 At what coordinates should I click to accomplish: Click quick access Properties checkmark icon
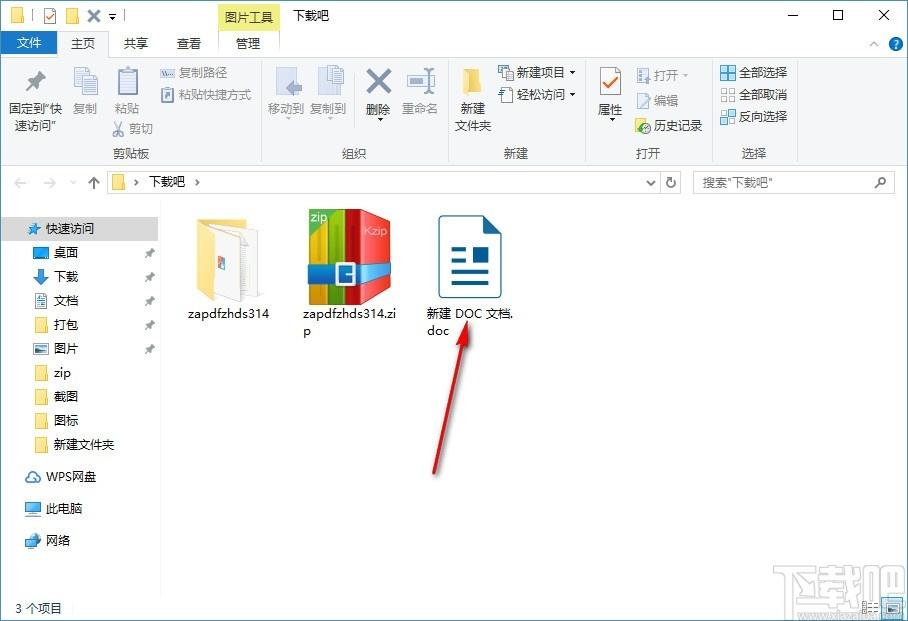50,16
